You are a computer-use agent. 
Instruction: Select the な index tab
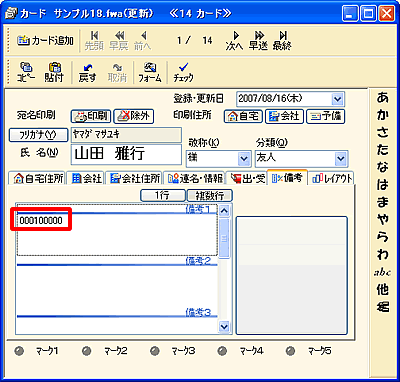pyautogui.click(x=383, y=167)
